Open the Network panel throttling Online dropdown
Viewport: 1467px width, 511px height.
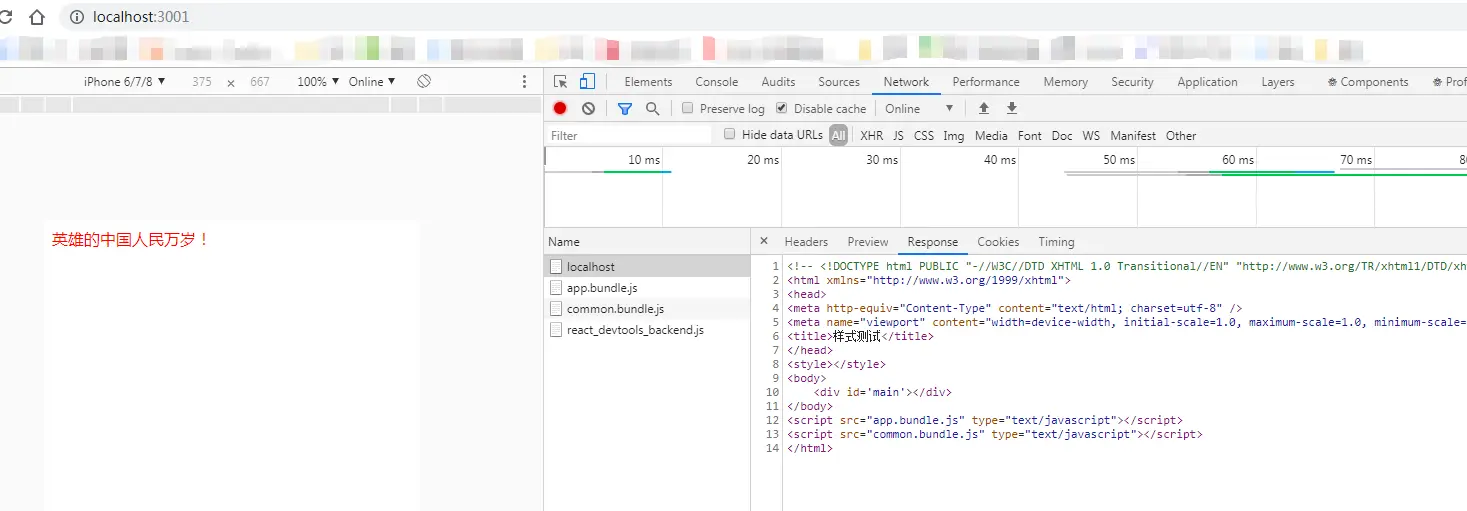tap(919, 108)
